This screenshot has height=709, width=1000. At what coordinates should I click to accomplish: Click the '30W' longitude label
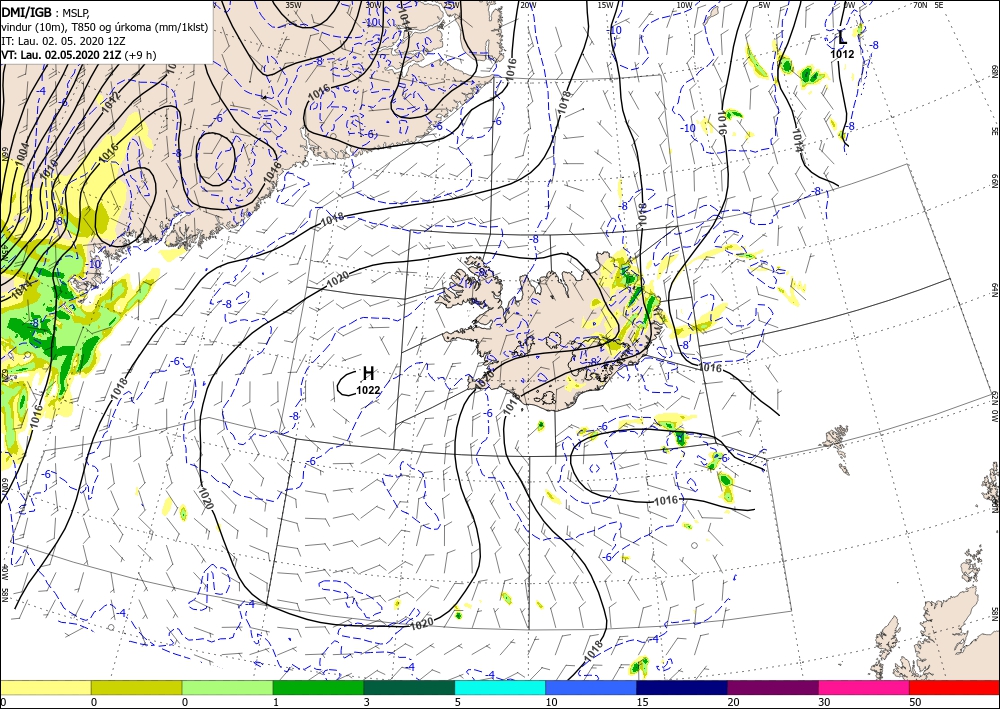[373, 5]
